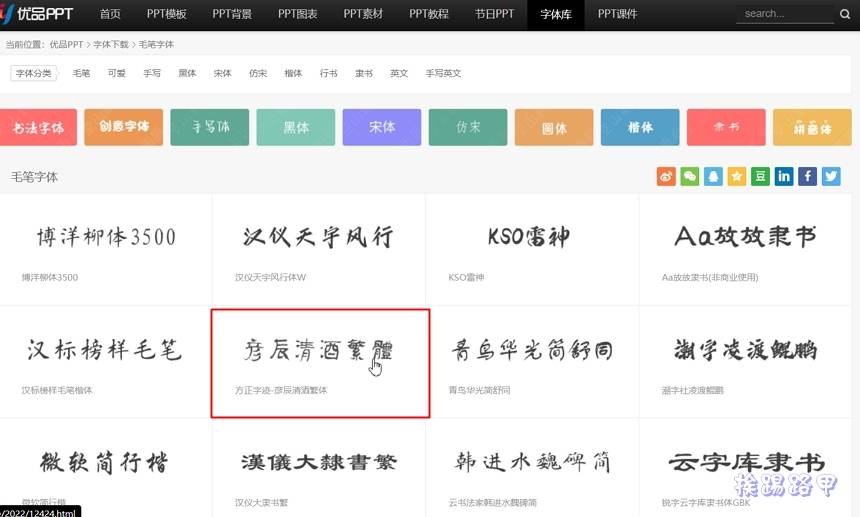Viewport: 860px width, 517px height.
Task: Click the green 手写体 tile
Action: coord(210,127)
